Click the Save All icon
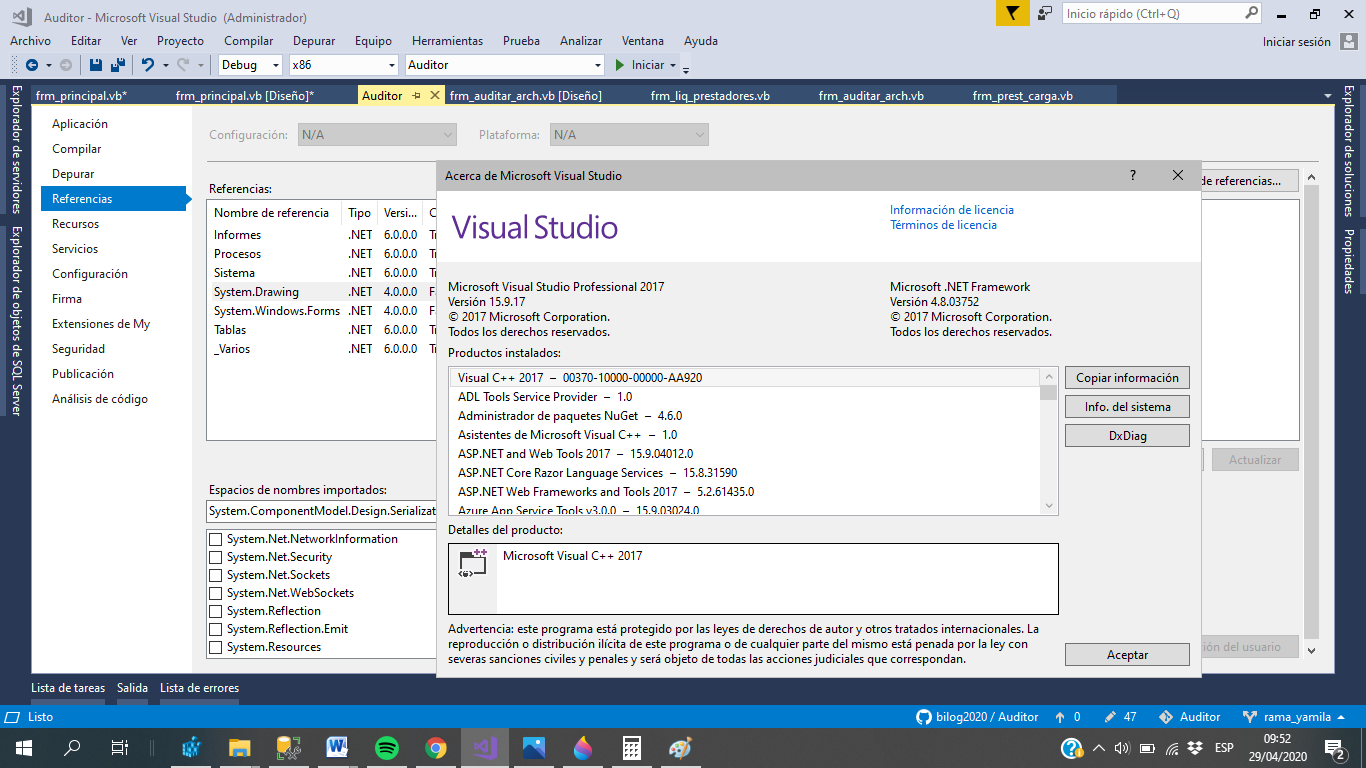The height and width of the screenshot is (768, 1366). point(118,65)
